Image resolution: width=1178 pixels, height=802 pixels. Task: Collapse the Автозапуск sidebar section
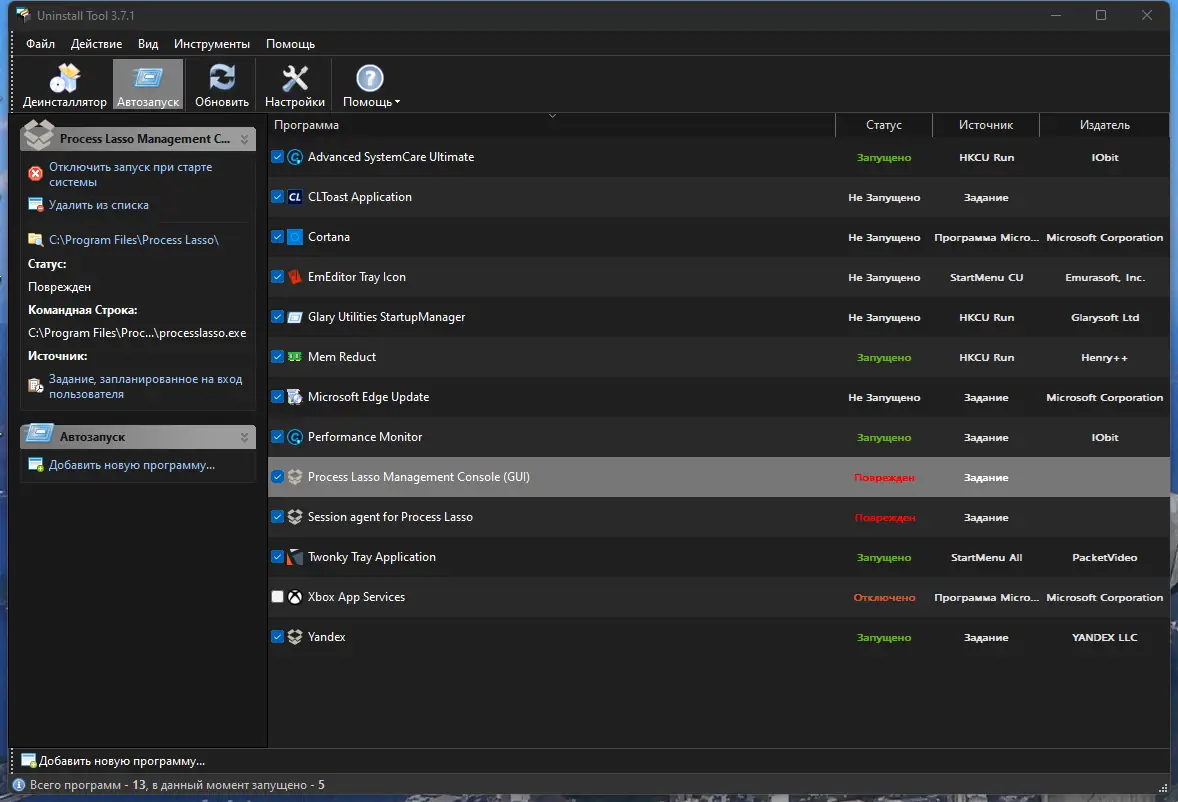244,437
